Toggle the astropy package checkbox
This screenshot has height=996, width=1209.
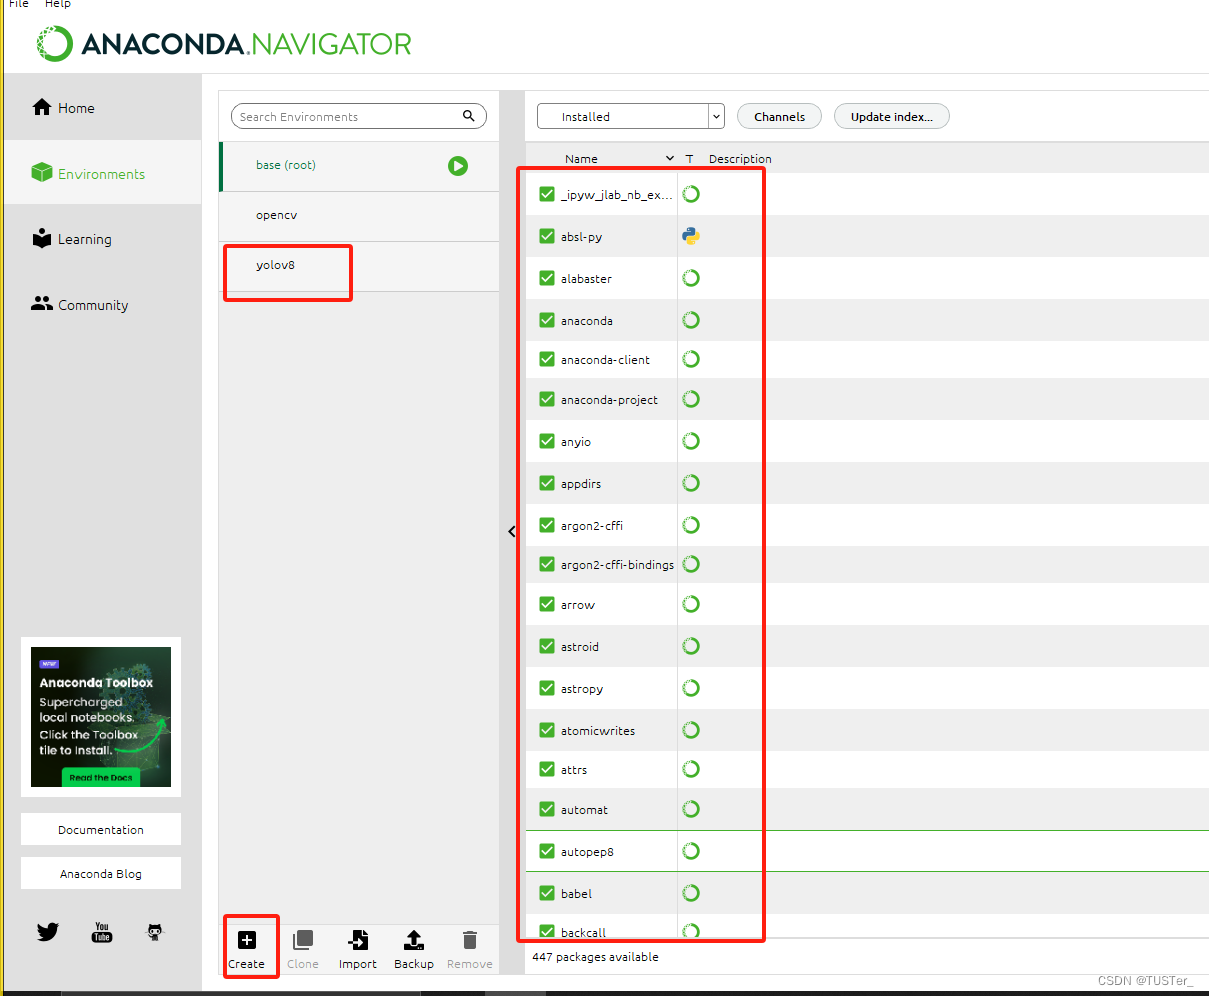pyautogui.click(x=547, y=688)
